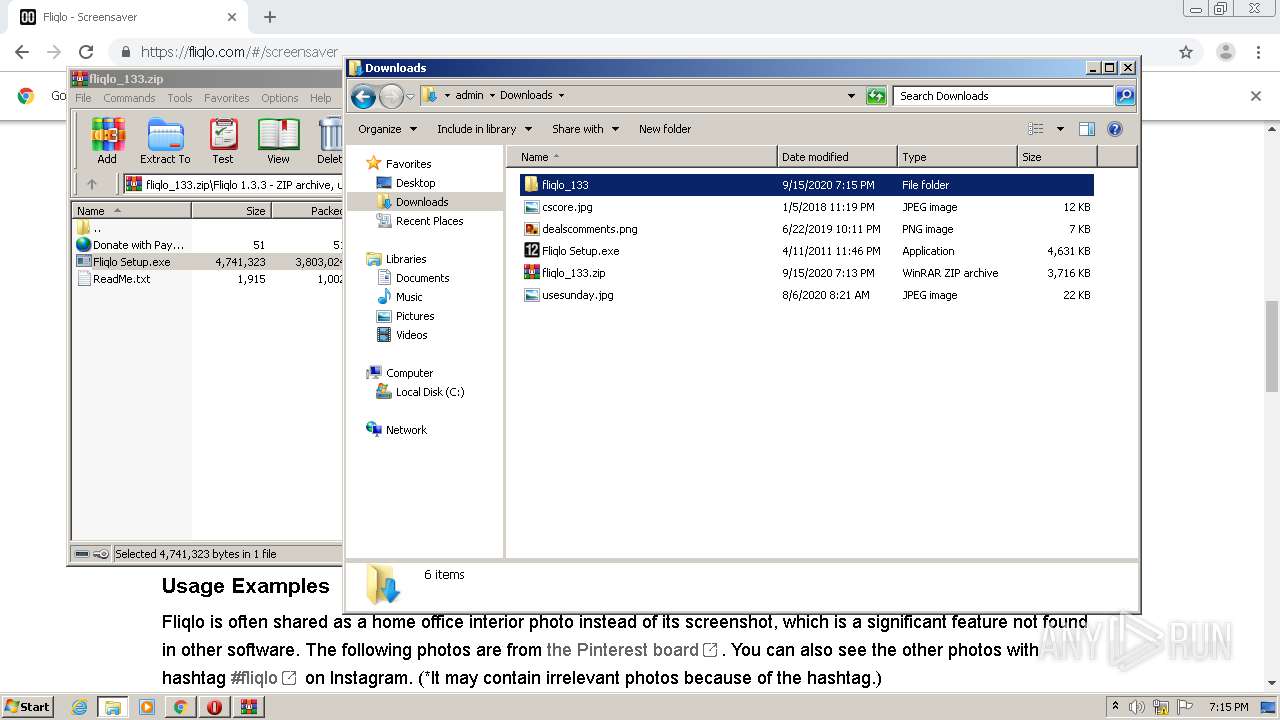Bookmark this page star icon
The width and height of the screenshot is (1280, 720).
1186,52
